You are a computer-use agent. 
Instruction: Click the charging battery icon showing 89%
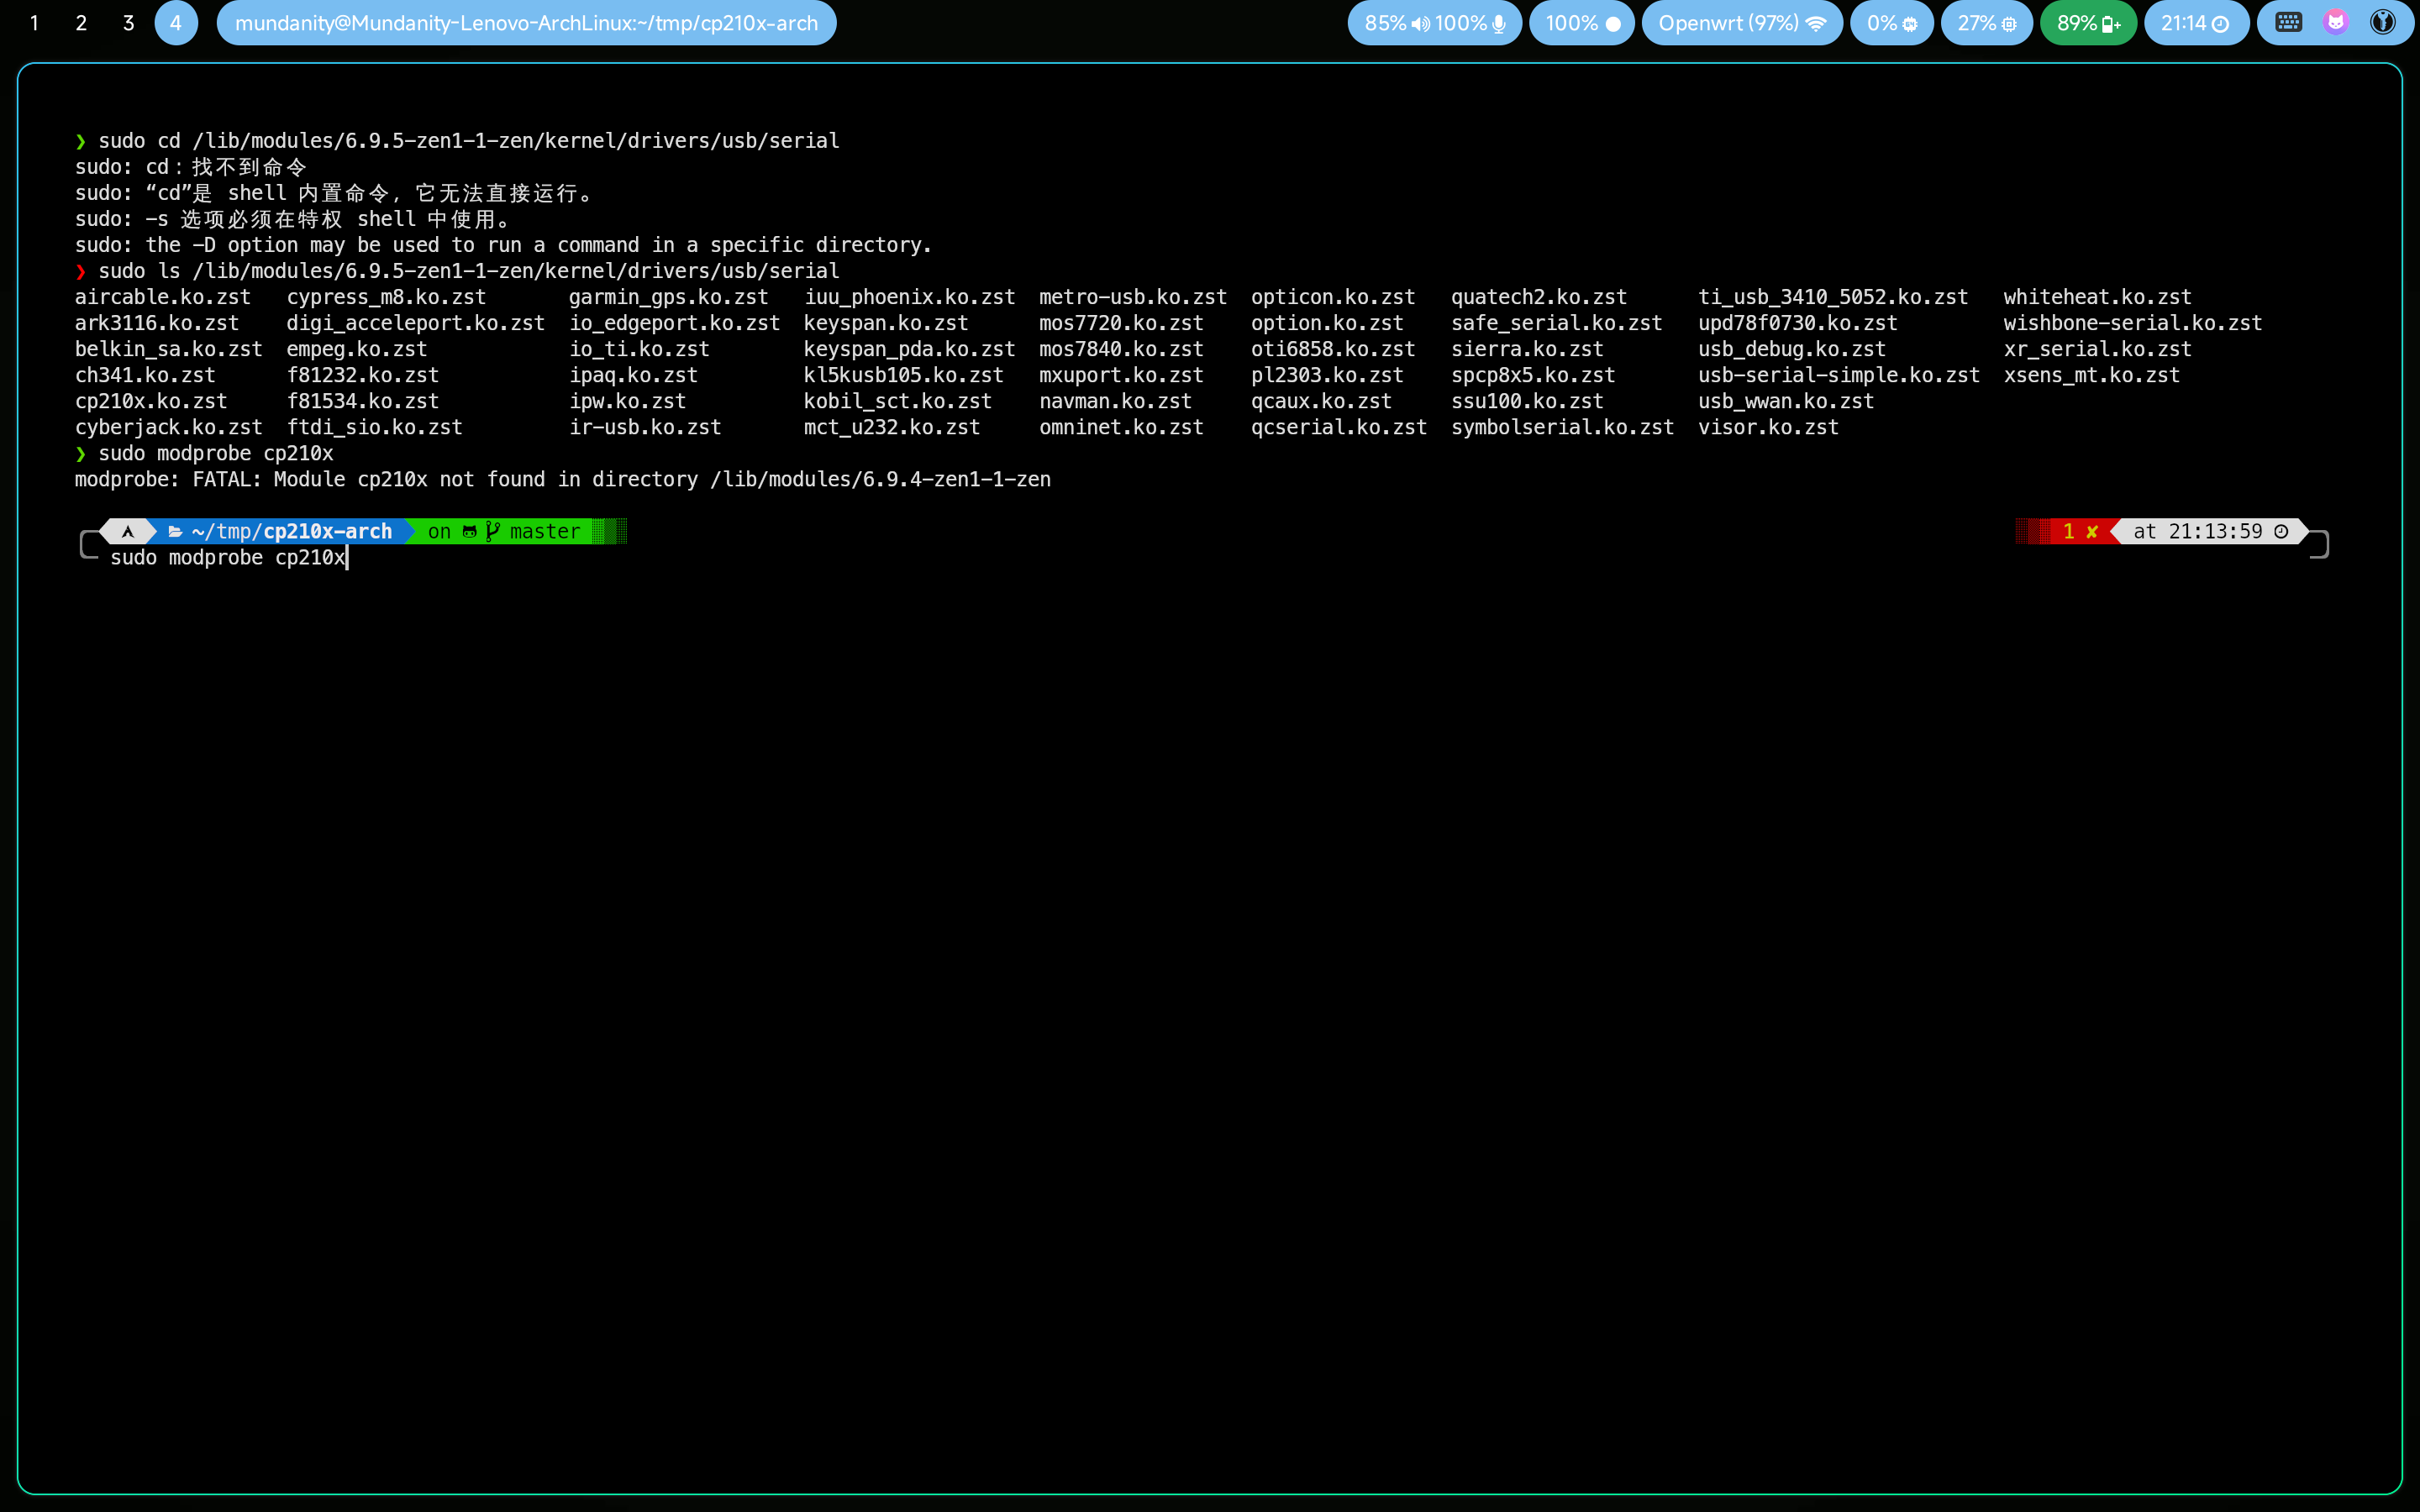[x=2110, y=22]
